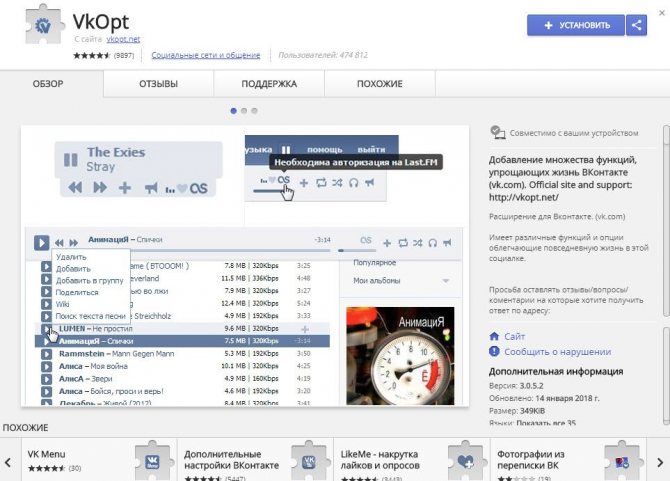The width and height of the screenshot is (670, 481).
Task: Click plus icon in audio player toolbar
Action: tap(387, 243)
